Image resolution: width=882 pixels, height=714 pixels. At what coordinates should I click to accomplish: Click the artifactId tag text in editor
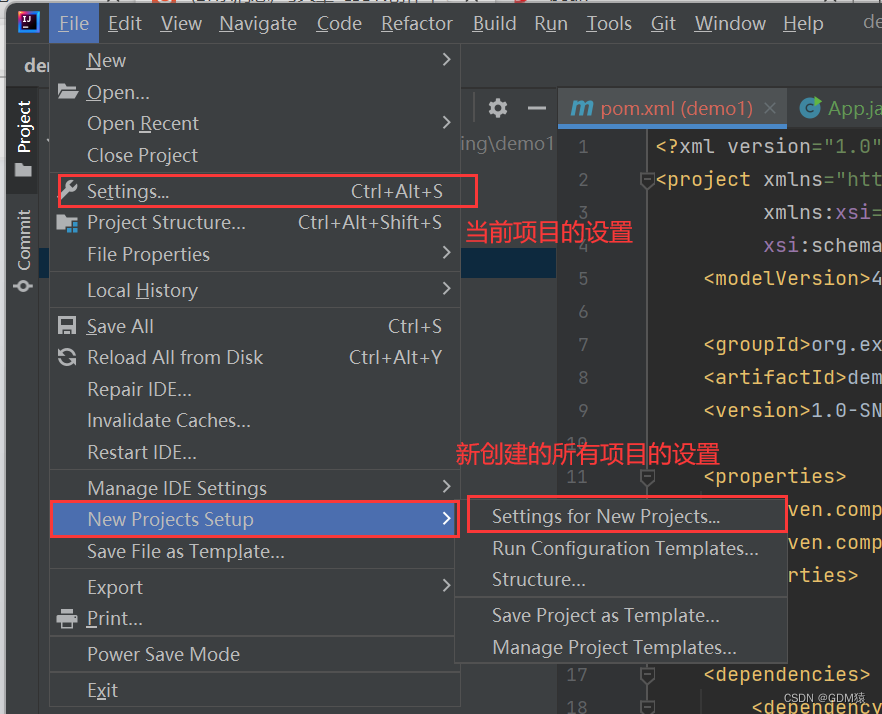775,378
